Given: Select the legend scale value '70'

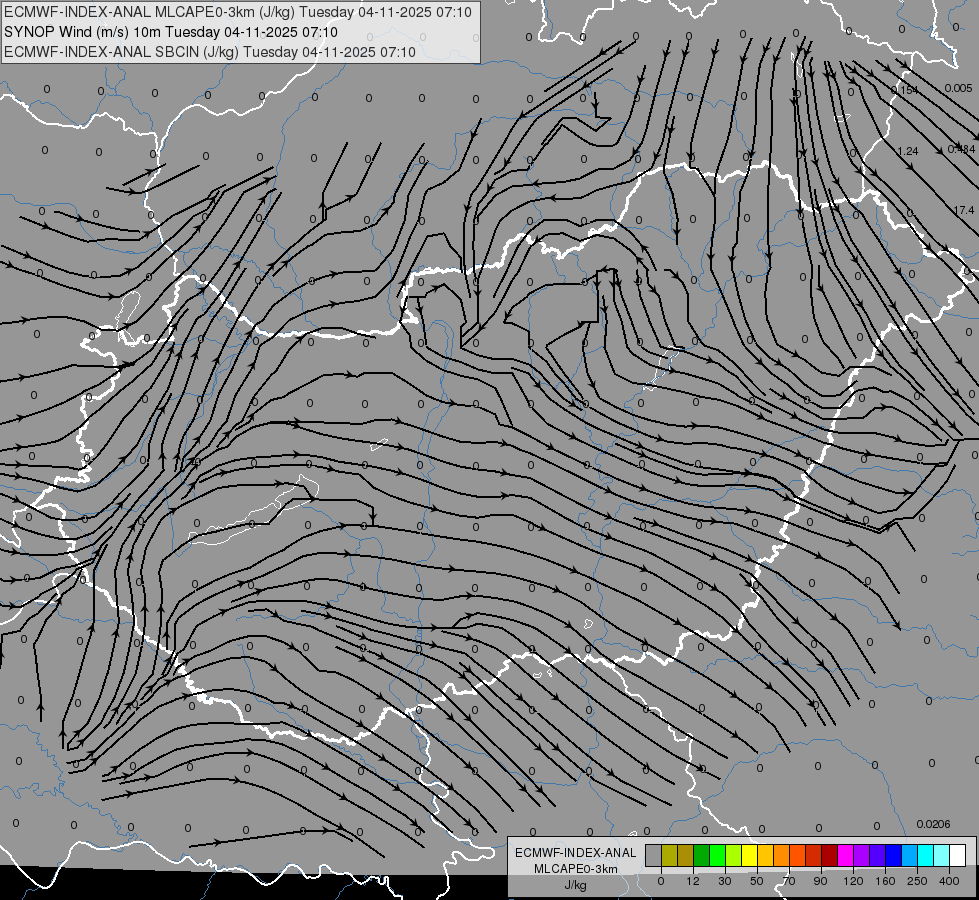Looking at the screenshot, I should (789, 881).
